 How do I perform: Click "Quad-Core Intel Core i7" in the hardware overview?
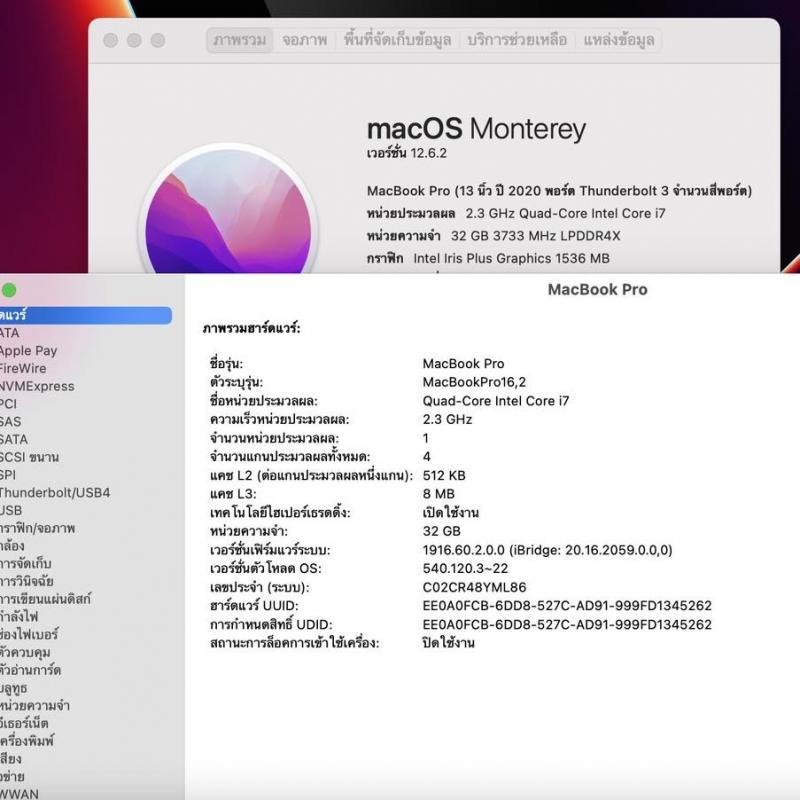495,401
